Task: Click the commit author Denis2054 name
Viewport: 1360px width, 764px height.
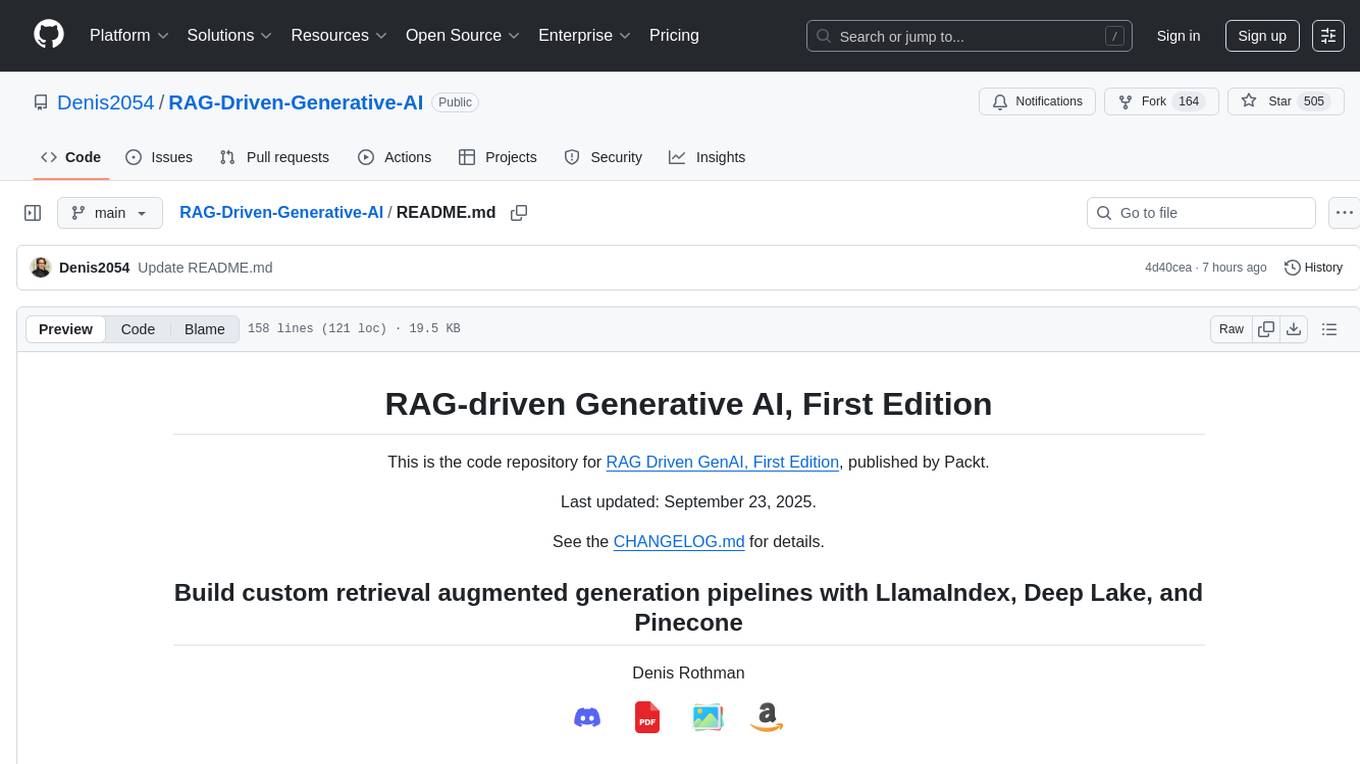Action: point(94,267)
